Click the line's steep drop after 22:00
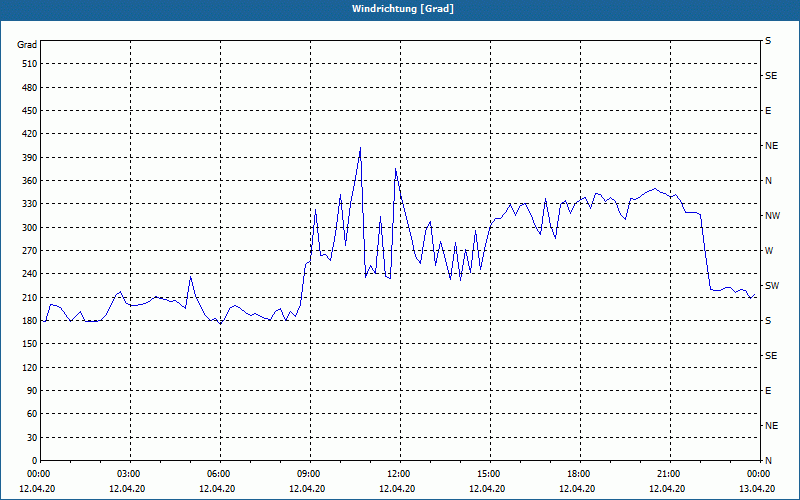 pyautogui.click(x=705, y=253)
